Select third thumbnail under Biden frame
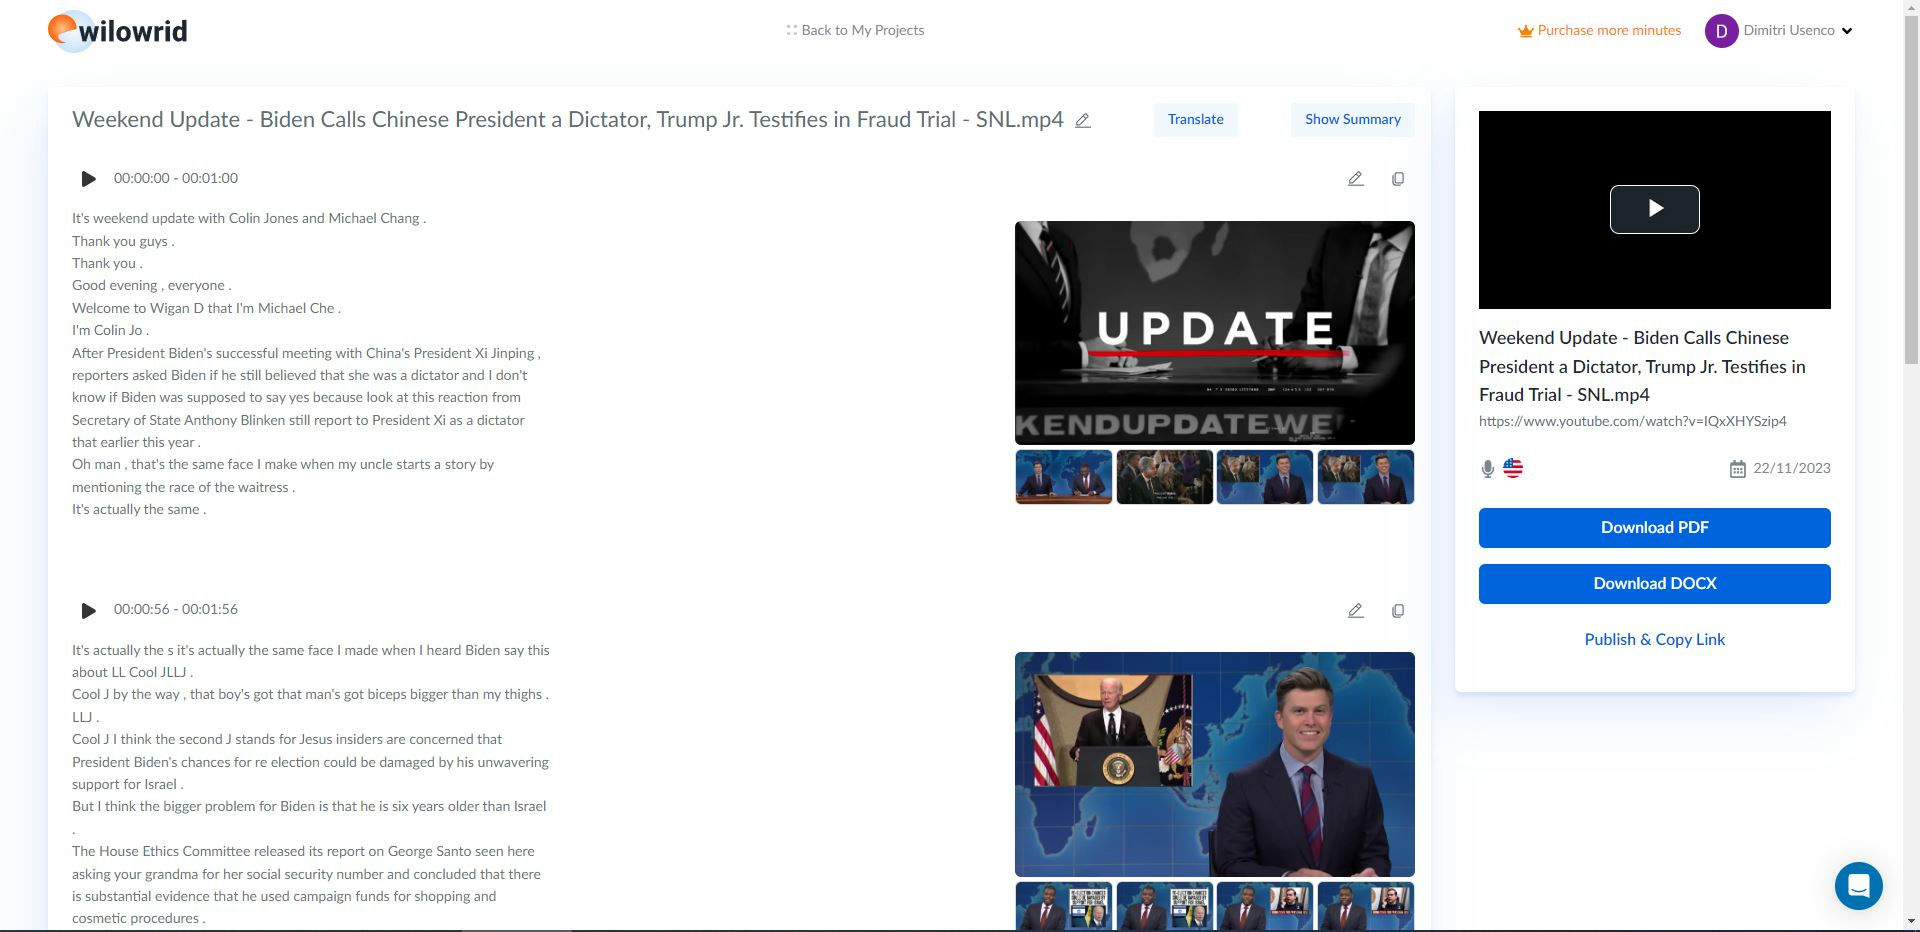This screenshot has height=932, width=1920. tap(1264, 906)
